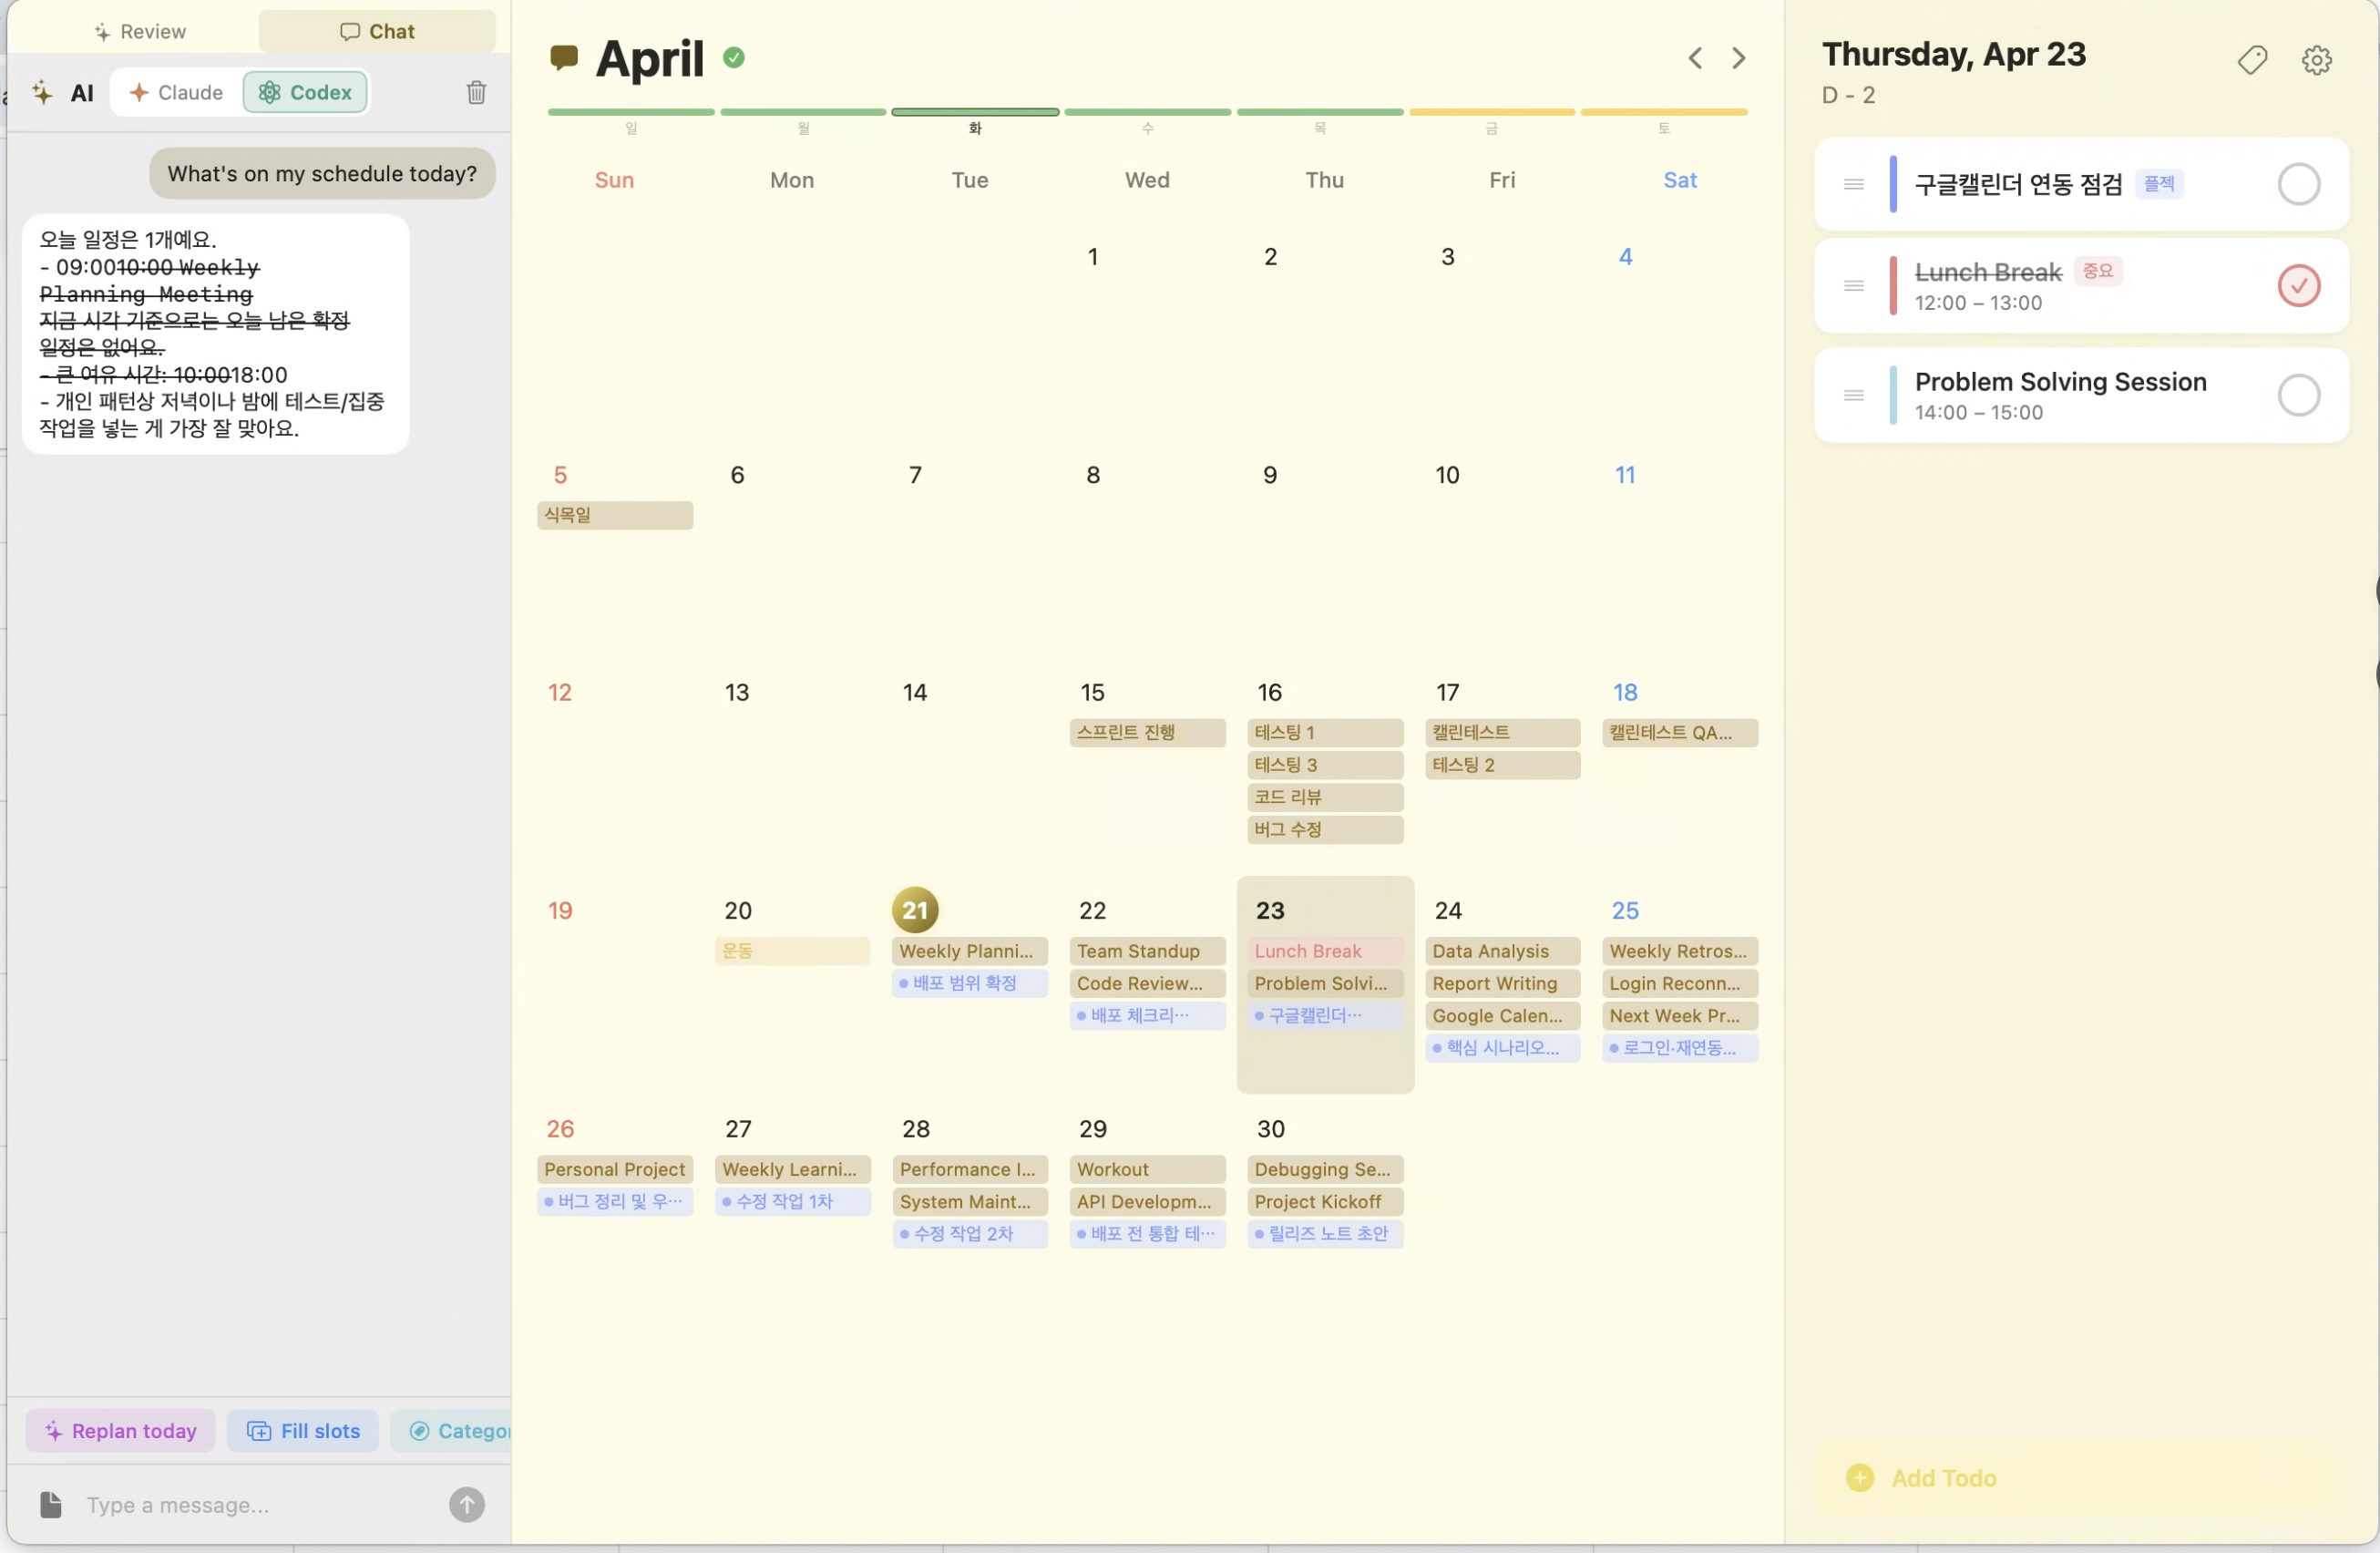Select the Codex AI model option

click(x=305, y=92)
